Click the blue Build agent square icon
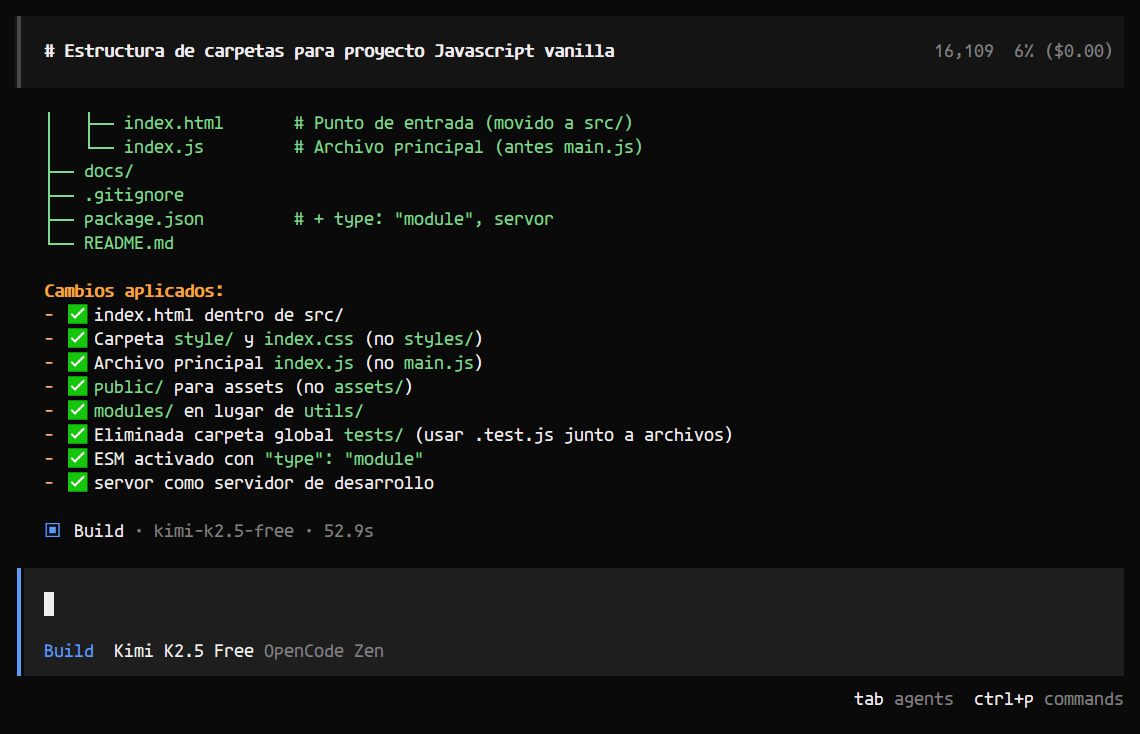 (x=52, y=531)
